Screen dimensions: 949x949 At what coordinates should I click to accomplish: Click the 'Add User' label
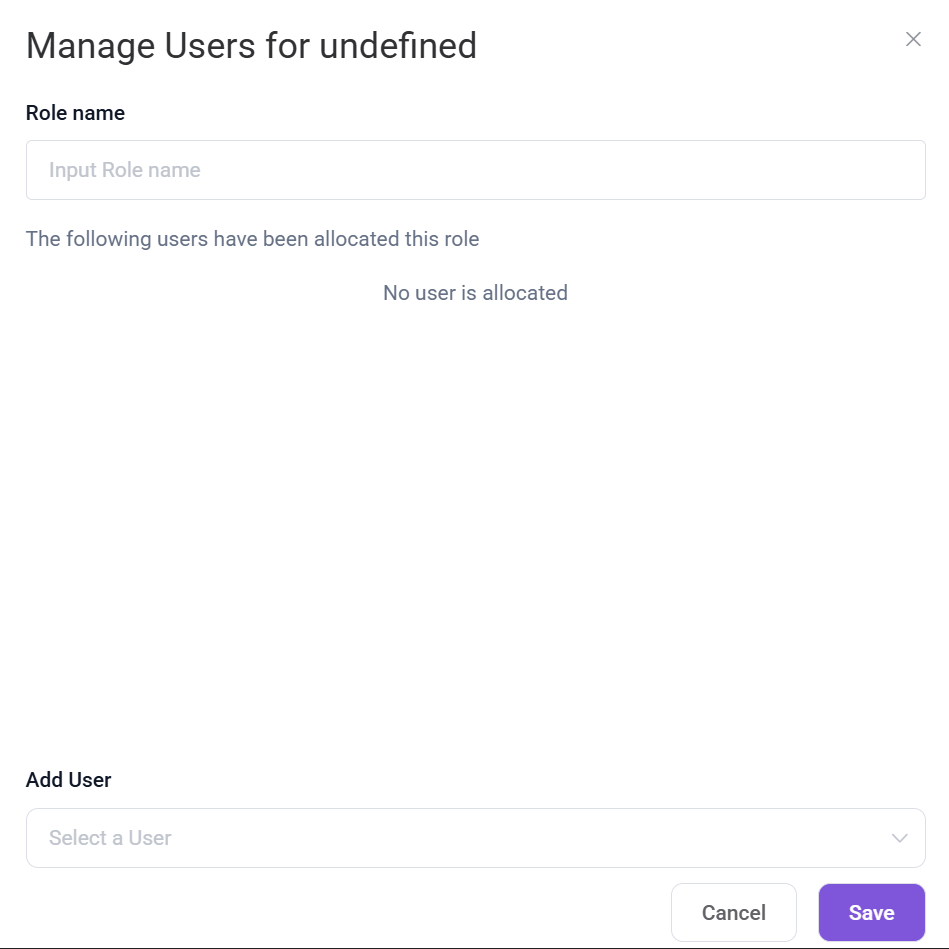(x=68, y=780)
